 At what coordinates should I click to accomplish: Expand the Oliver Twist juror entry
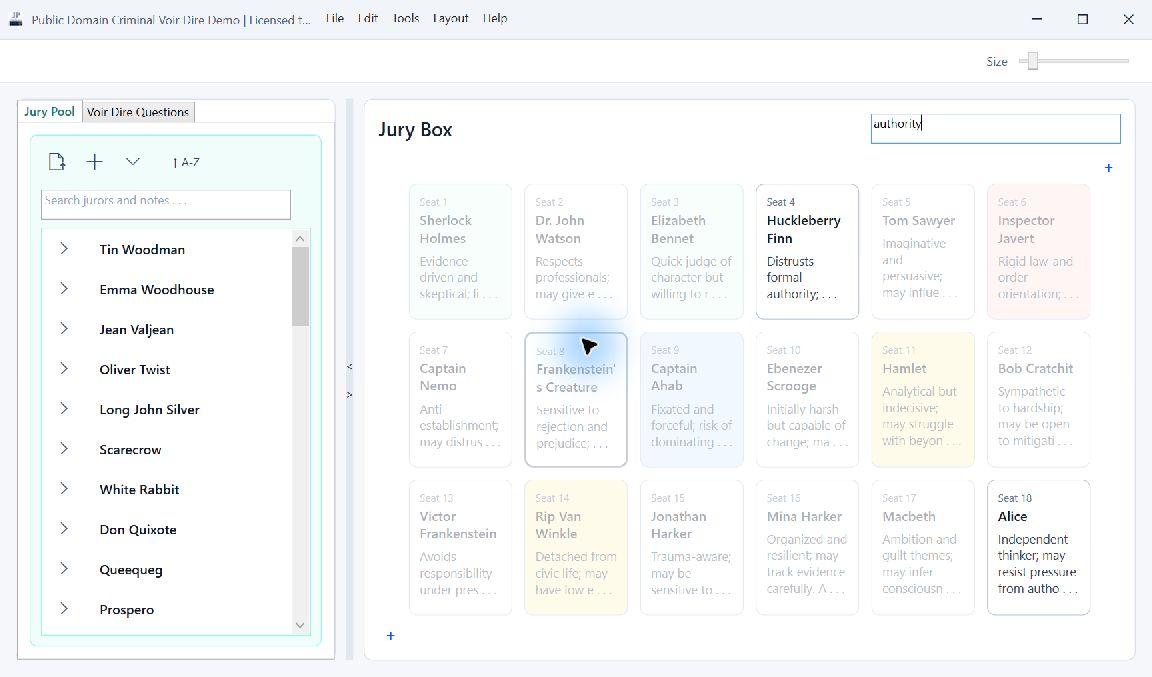pyautogui.click(x=64, y=369)
